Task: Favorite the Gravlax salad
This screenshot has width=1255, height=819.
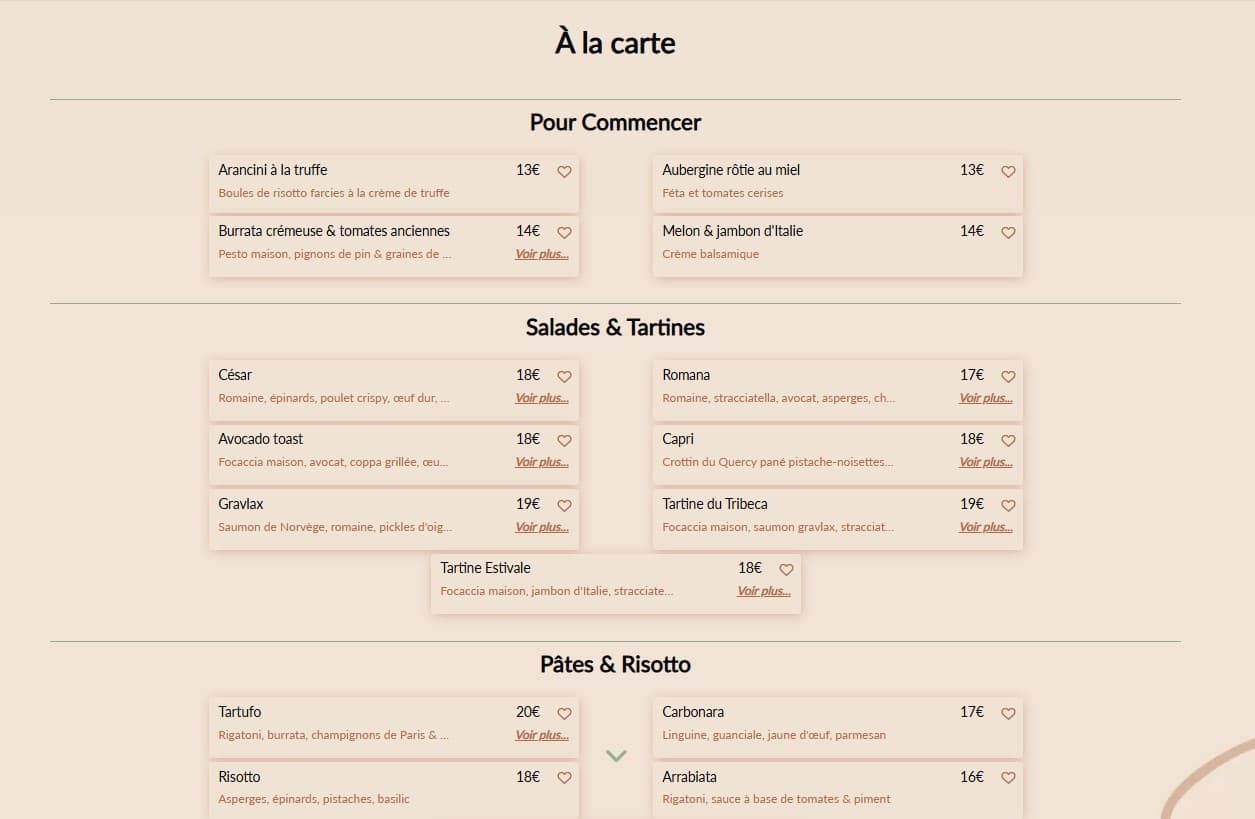Action: click(564, 505)
